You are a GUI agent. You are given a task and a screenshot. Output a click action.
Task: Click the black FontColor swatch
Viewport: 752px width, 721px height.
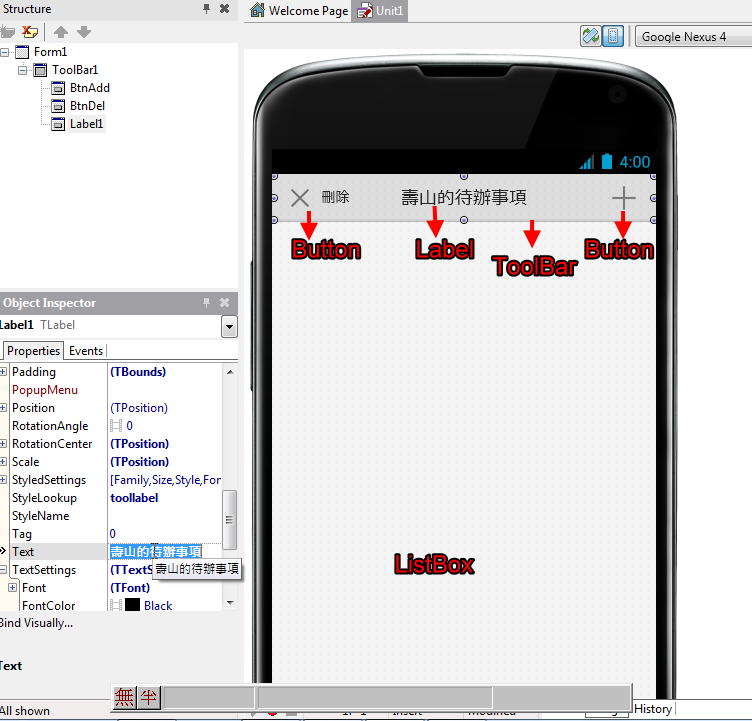[x=132, y=605]
